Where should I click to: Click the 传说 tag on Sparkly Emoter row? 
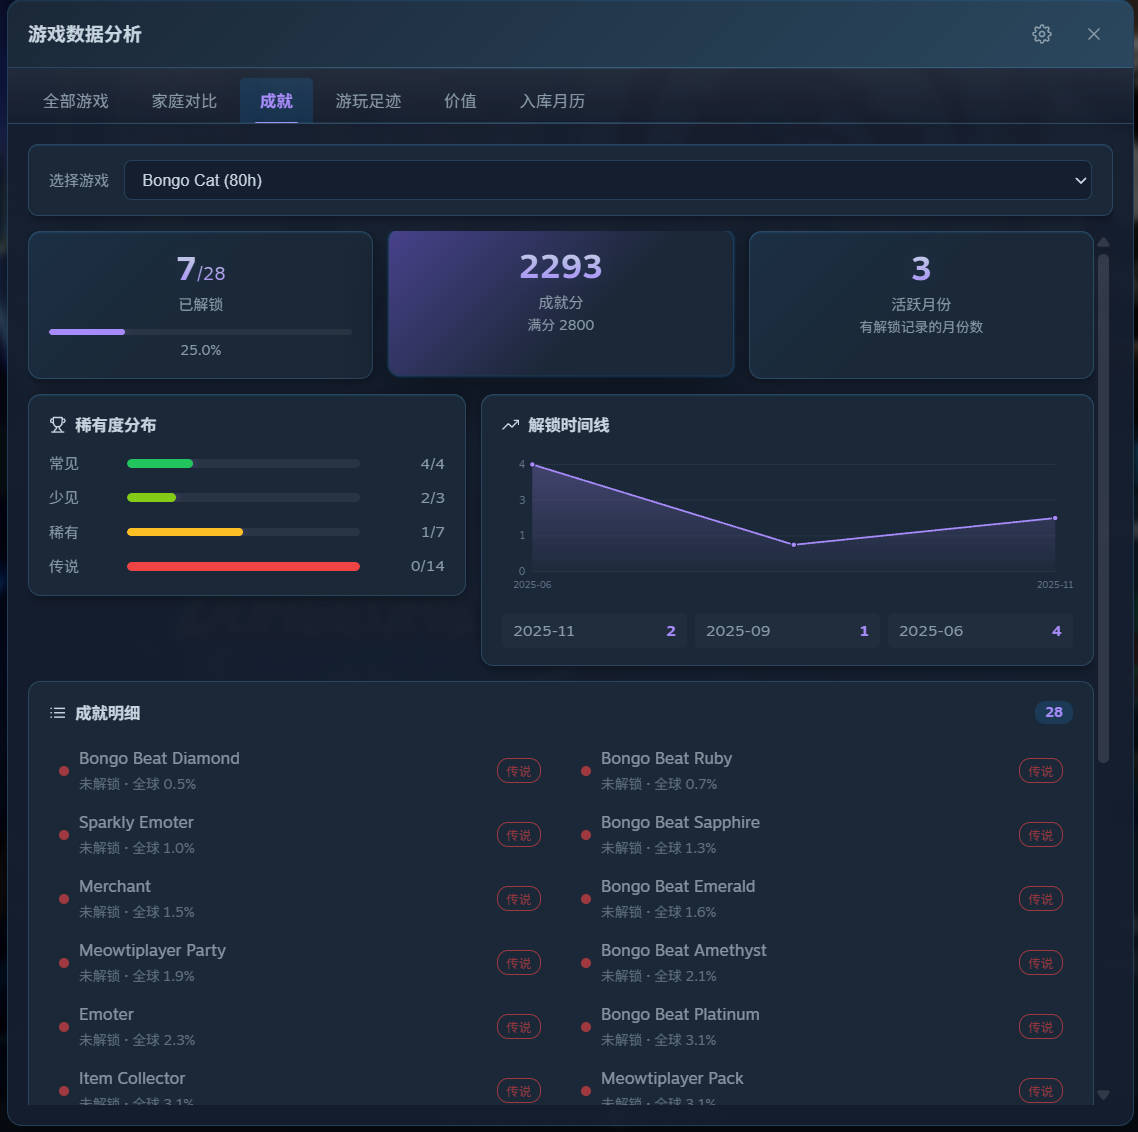(x=519, y=835)
